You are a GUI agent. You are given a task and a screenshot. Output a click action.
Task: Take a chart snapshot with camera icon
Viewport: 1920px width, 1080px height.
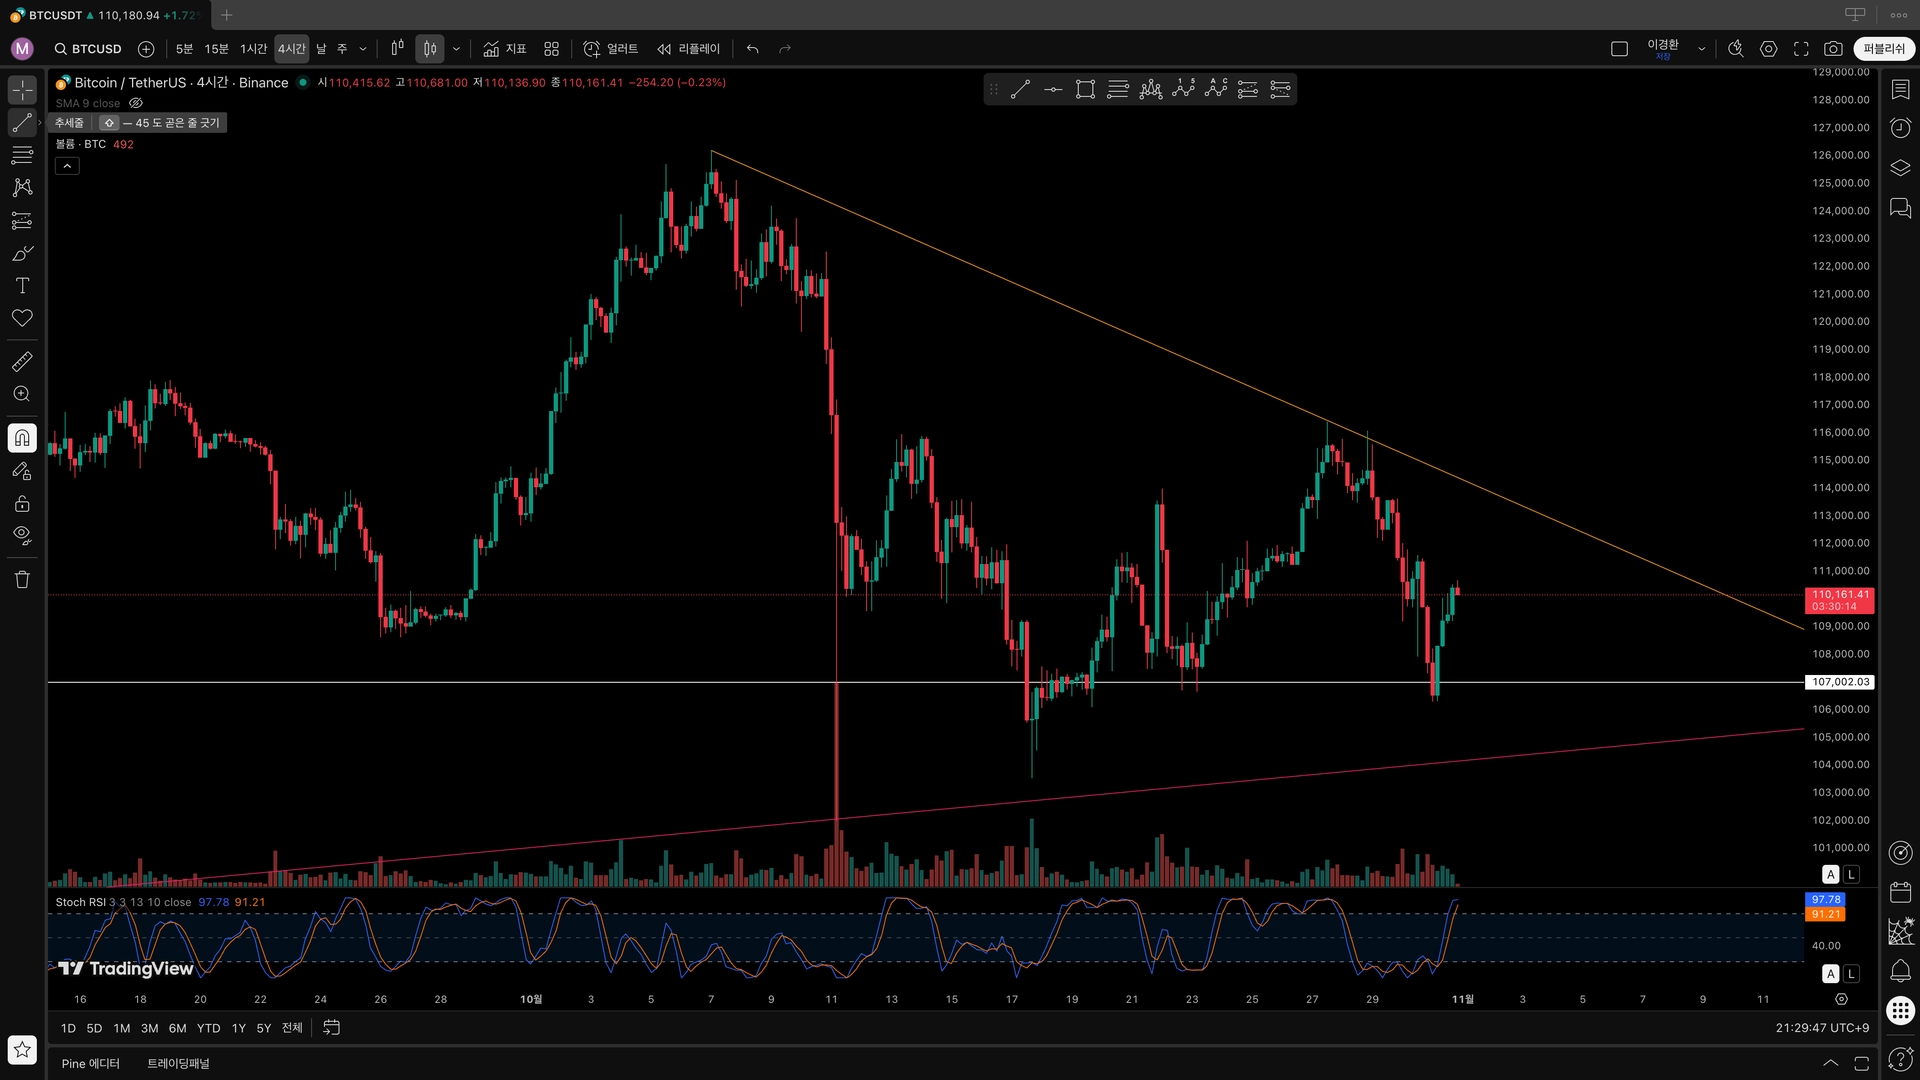coord(1833,49)
